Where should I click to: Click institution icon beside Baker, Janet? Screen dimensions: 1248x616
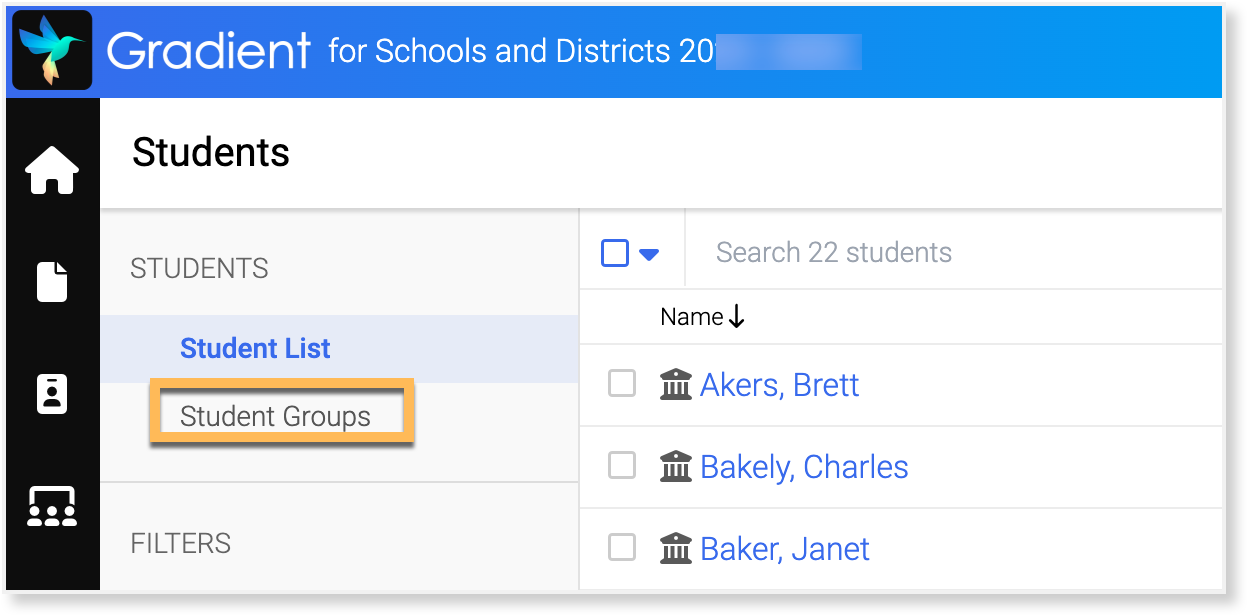pos(677,548)
